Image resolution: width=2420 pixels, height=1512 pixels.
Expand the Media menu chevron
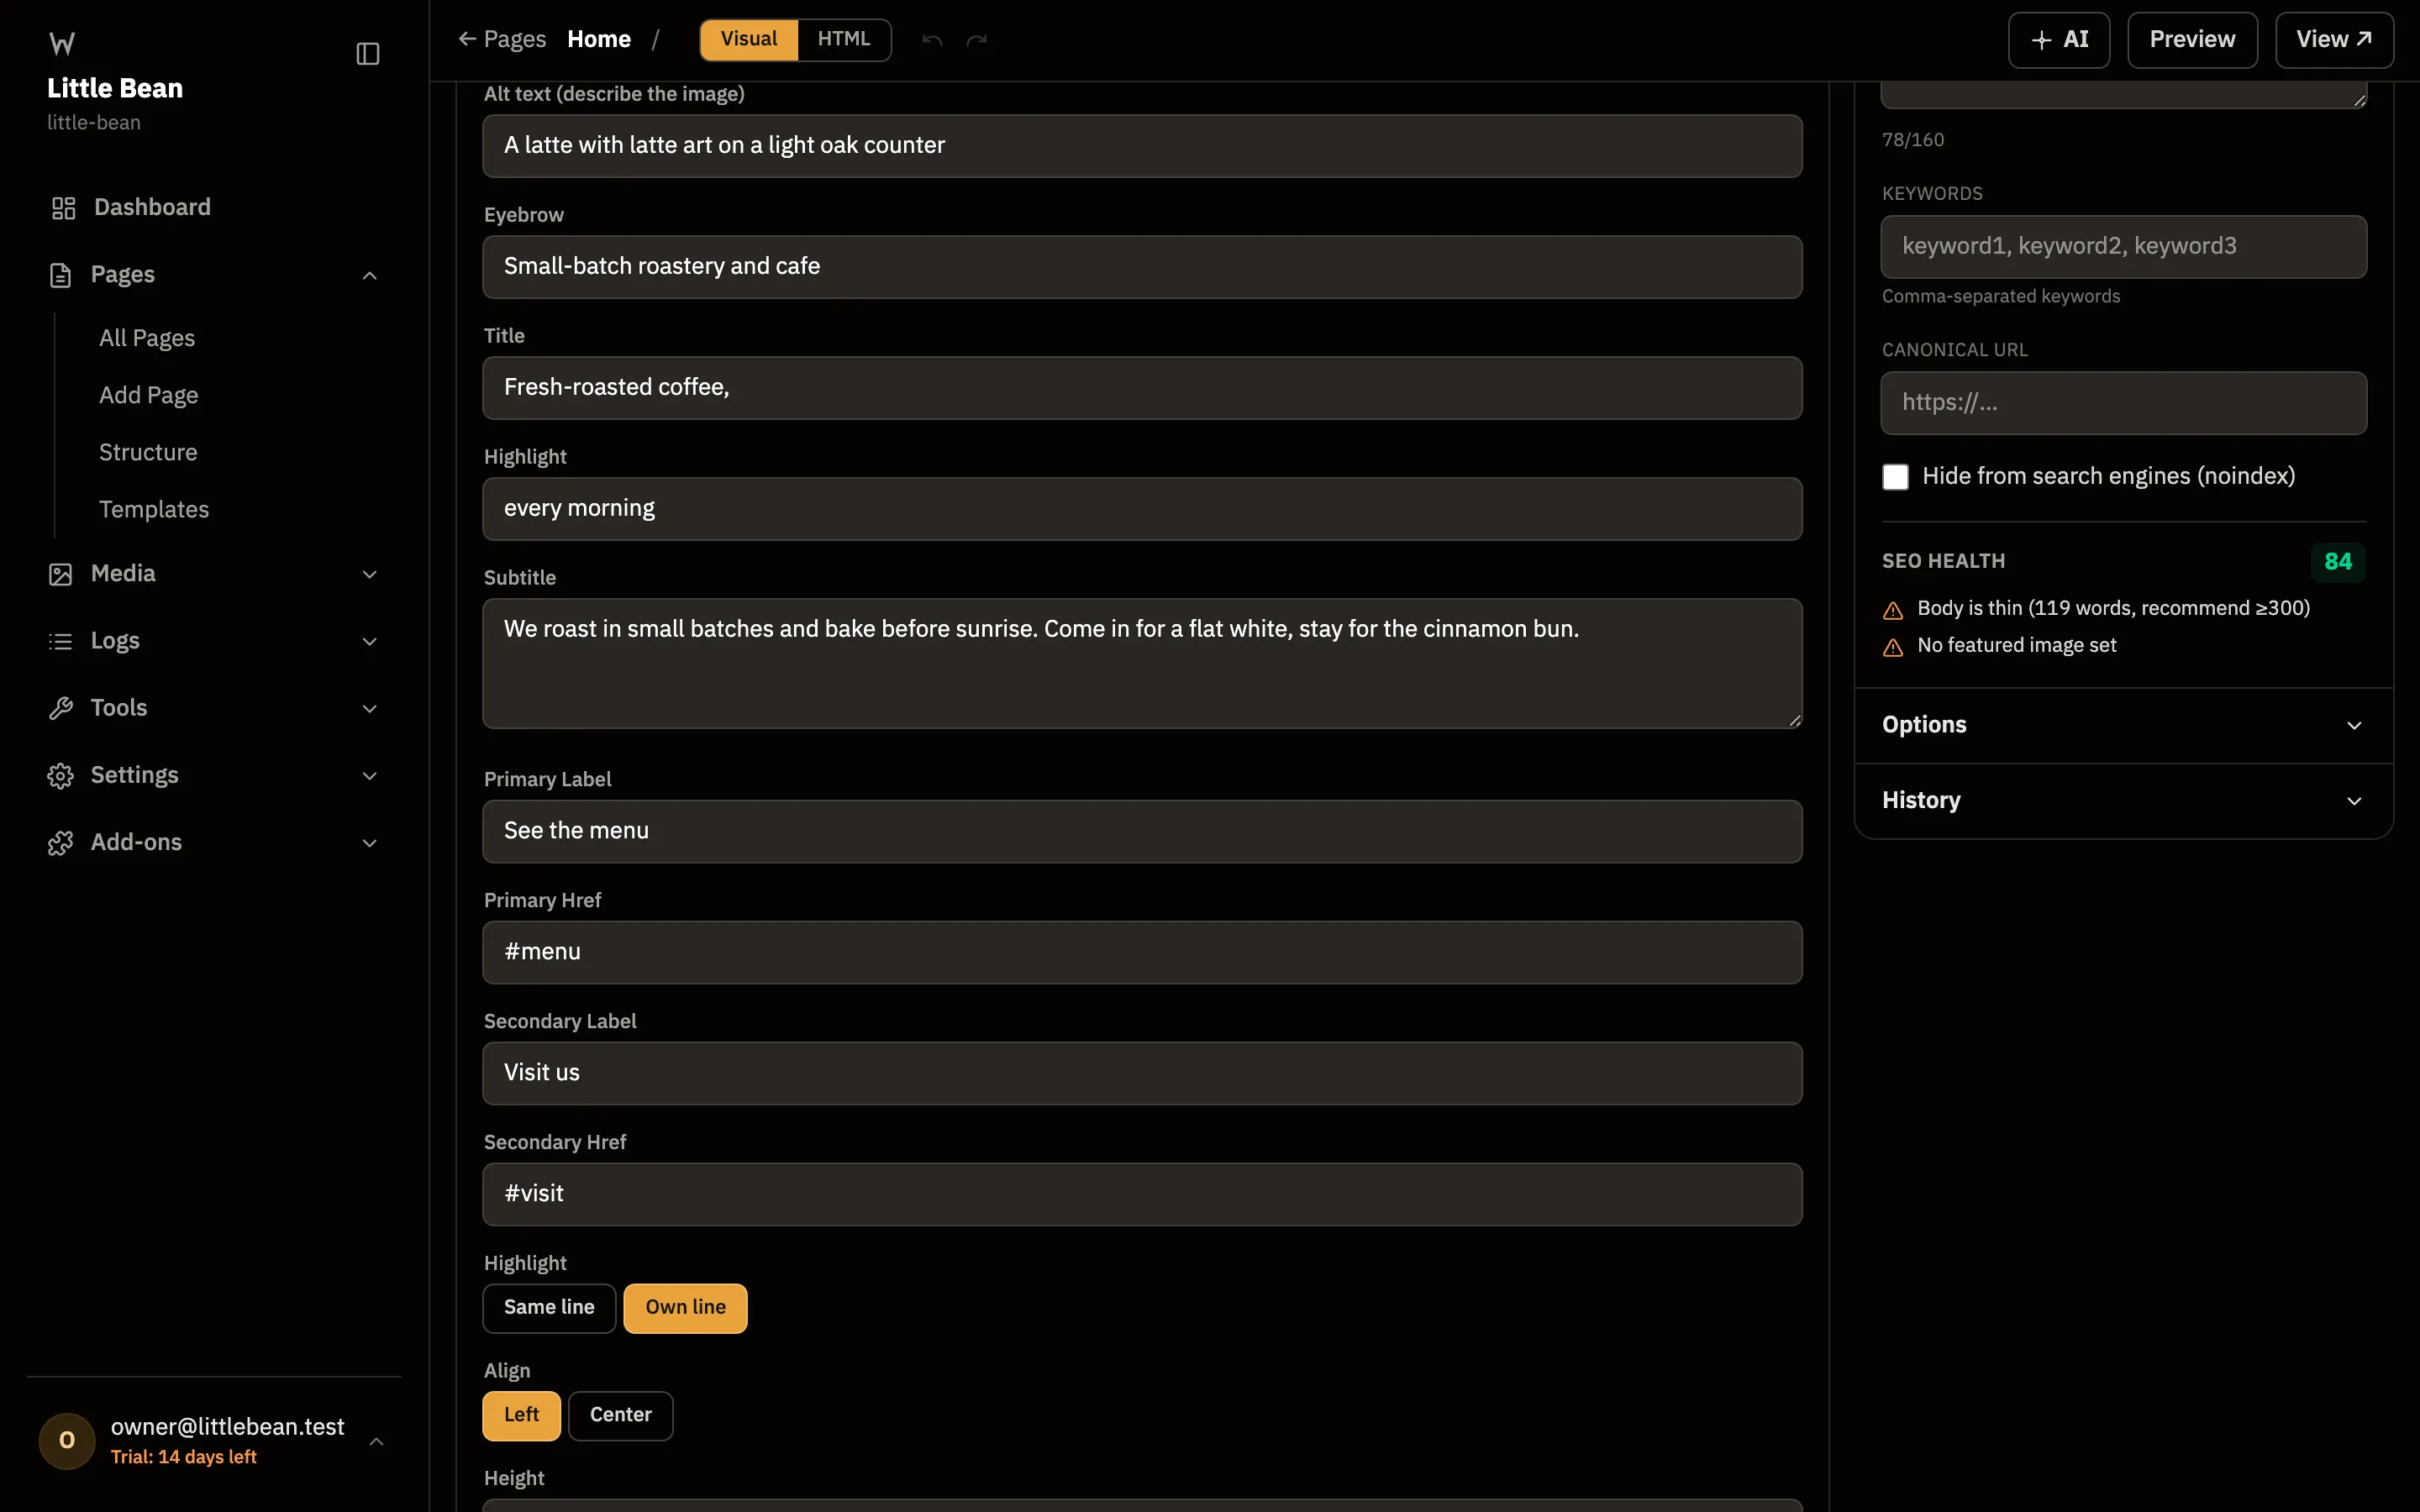point(370,574)
